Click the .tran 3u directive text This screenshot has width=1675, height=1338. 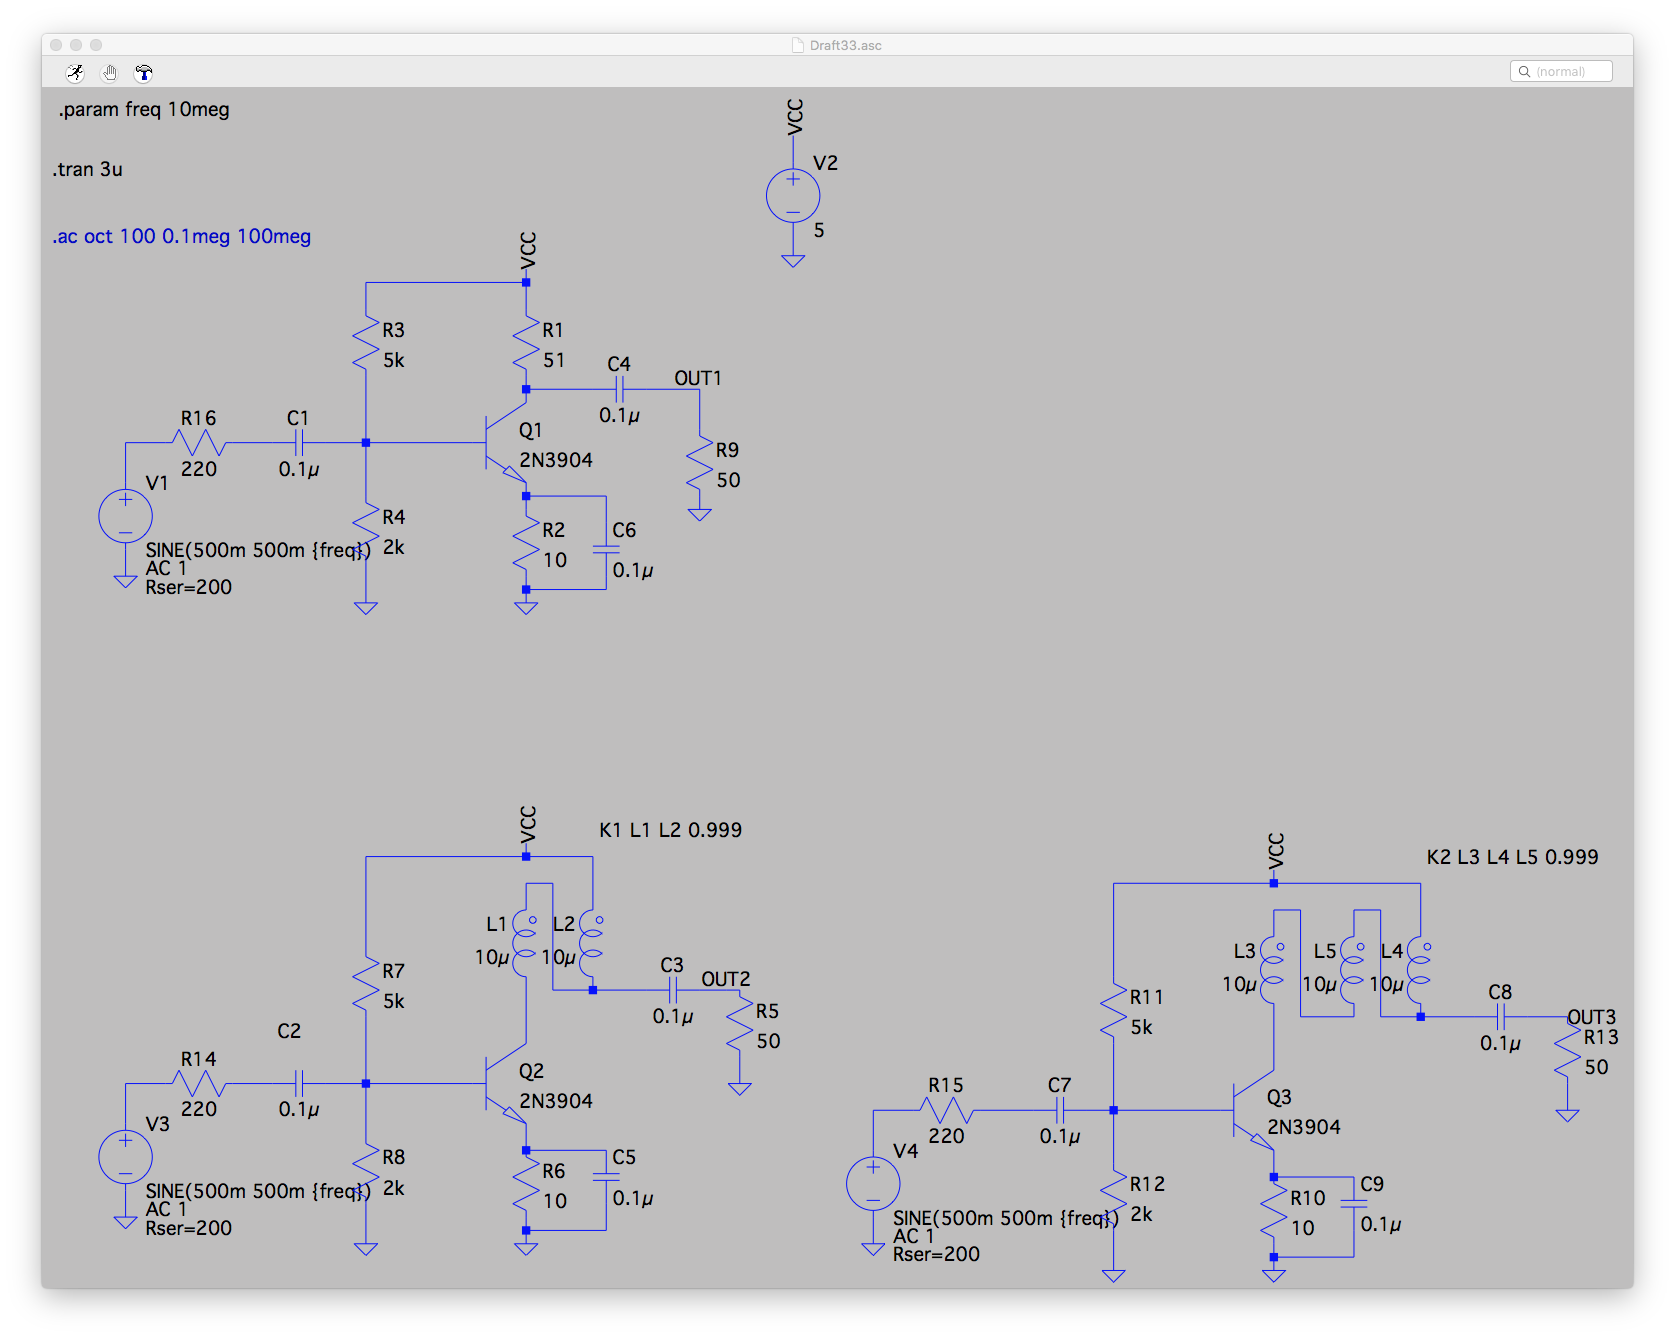(x=88, y=170)
